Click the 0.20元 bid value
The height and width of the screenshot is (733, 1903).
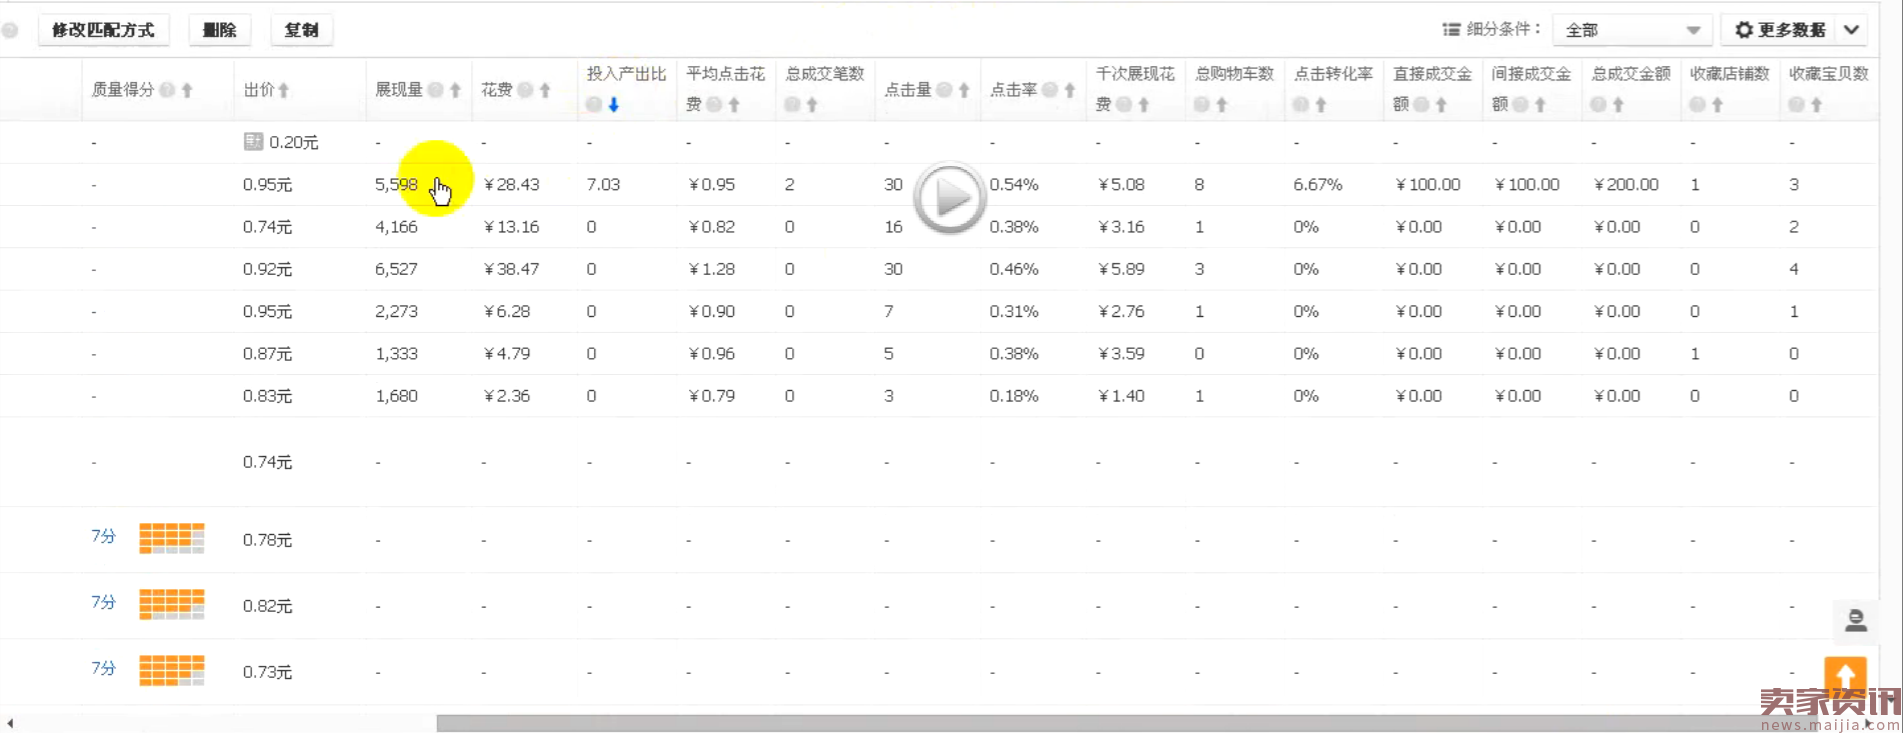click(293, 143)
